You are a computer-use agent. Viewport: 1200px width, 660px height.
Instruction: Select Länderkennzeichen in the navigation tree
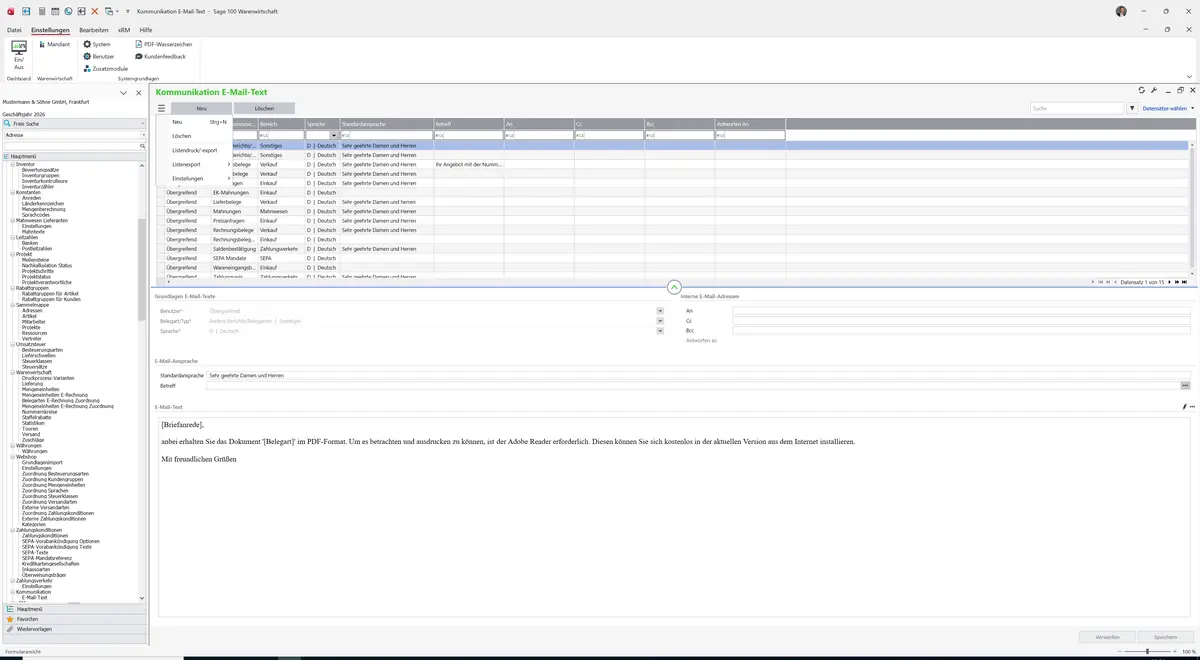tap(43, 203)
